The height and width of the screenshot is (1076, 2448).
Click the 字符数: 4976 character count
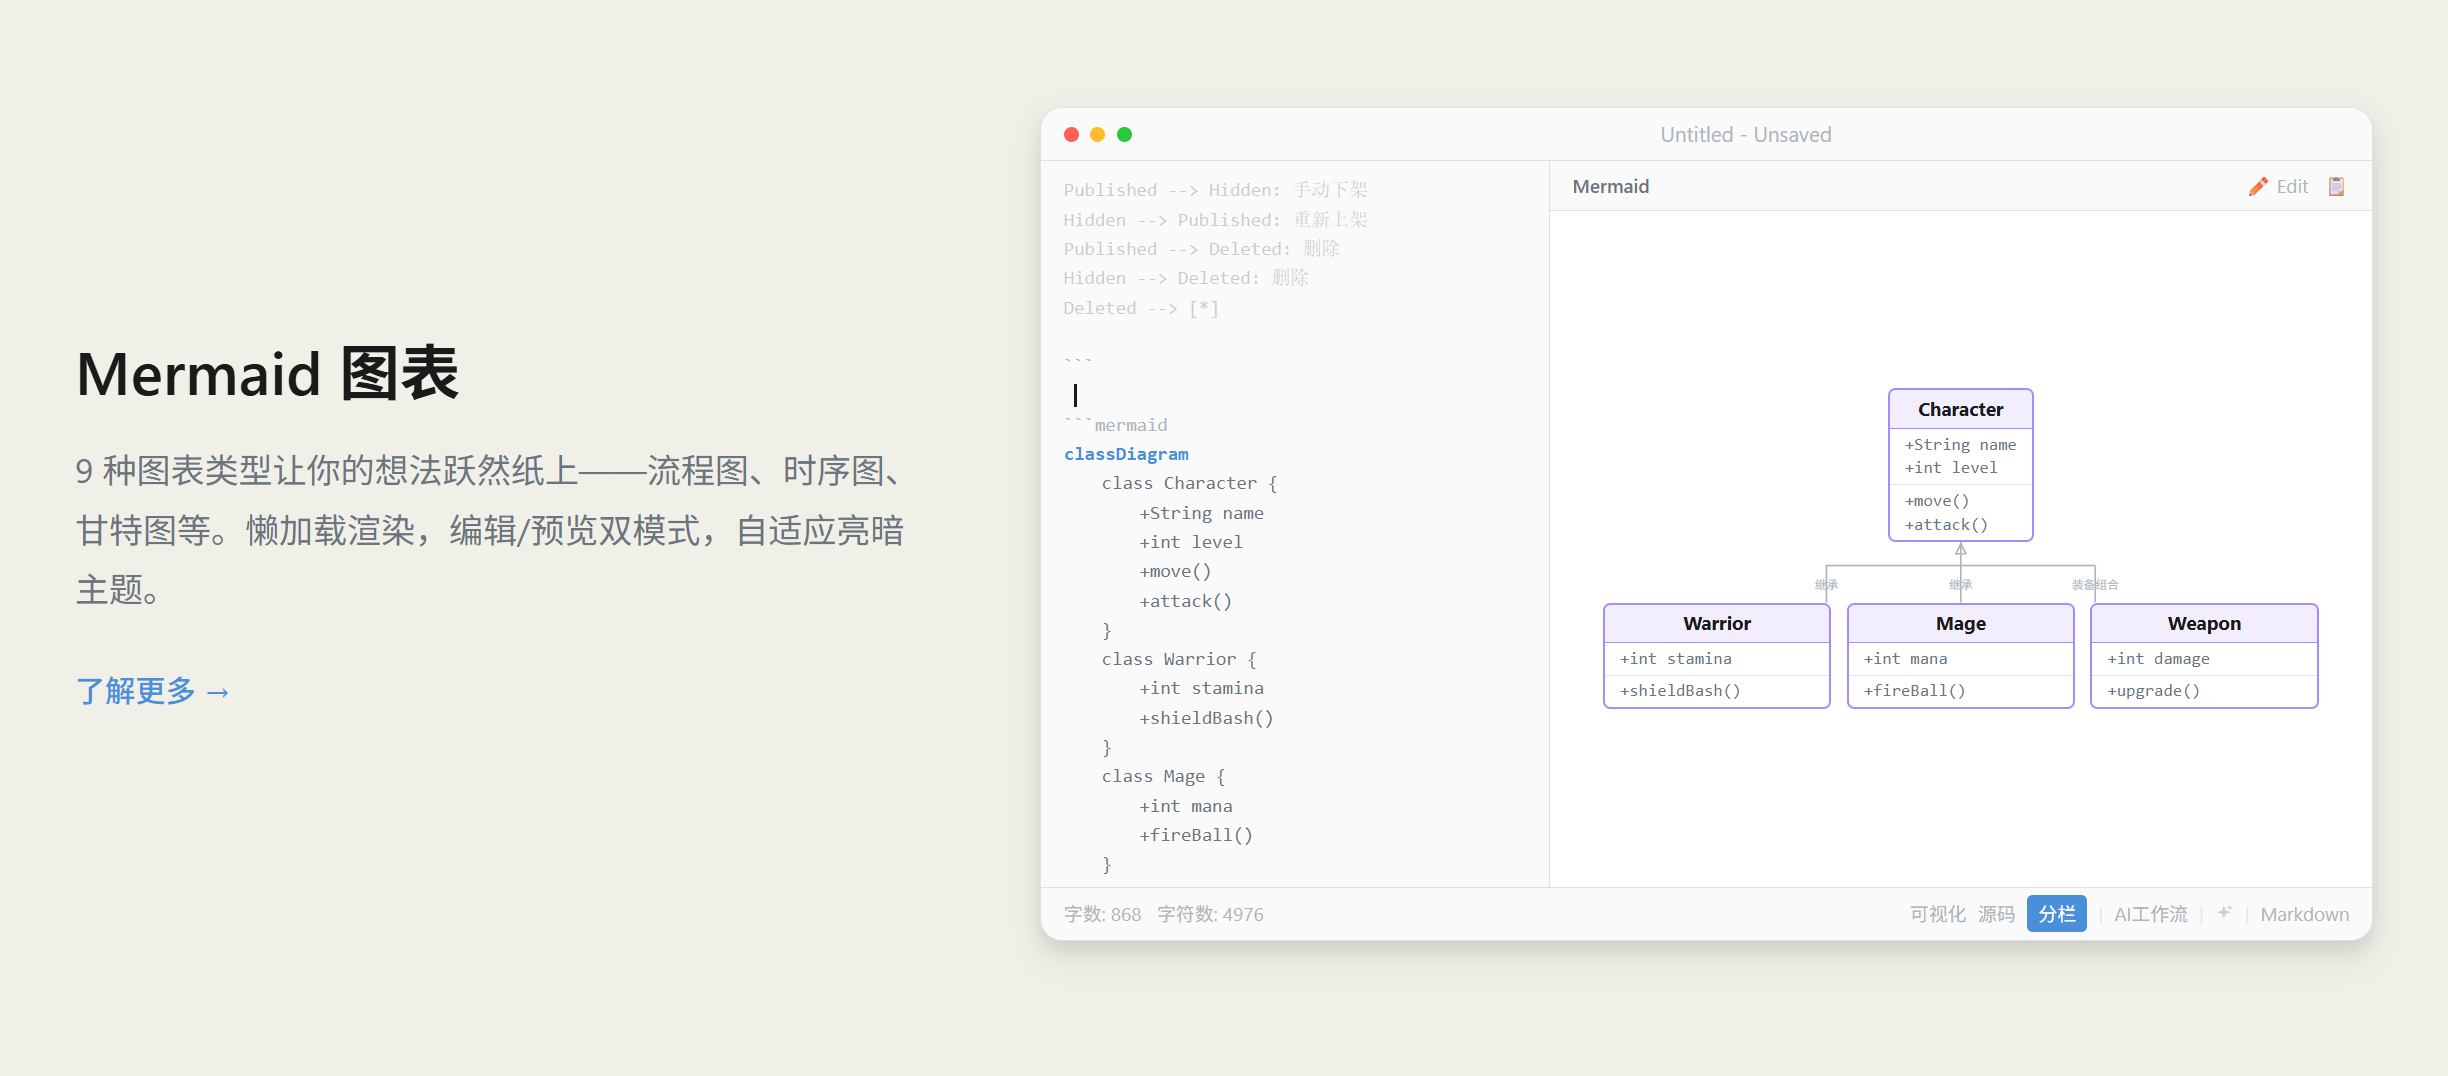pyautogui.click(x=1210, y=914)
